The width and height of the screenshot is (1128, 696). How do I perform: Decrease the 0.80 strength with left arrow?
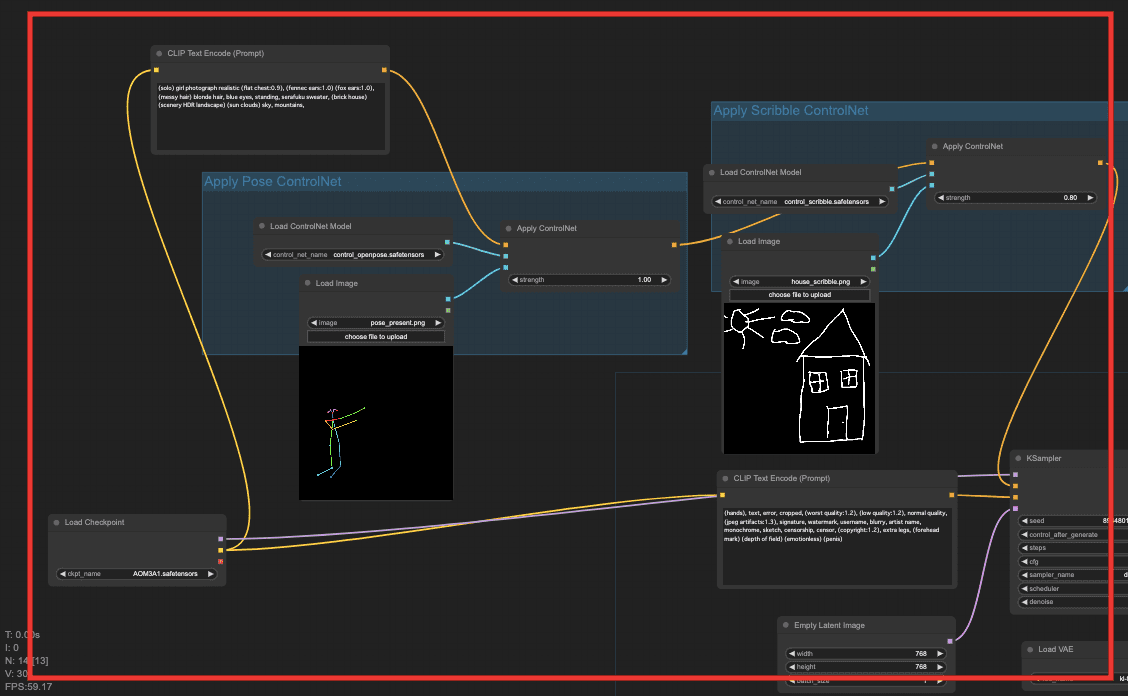click(941, 198)
